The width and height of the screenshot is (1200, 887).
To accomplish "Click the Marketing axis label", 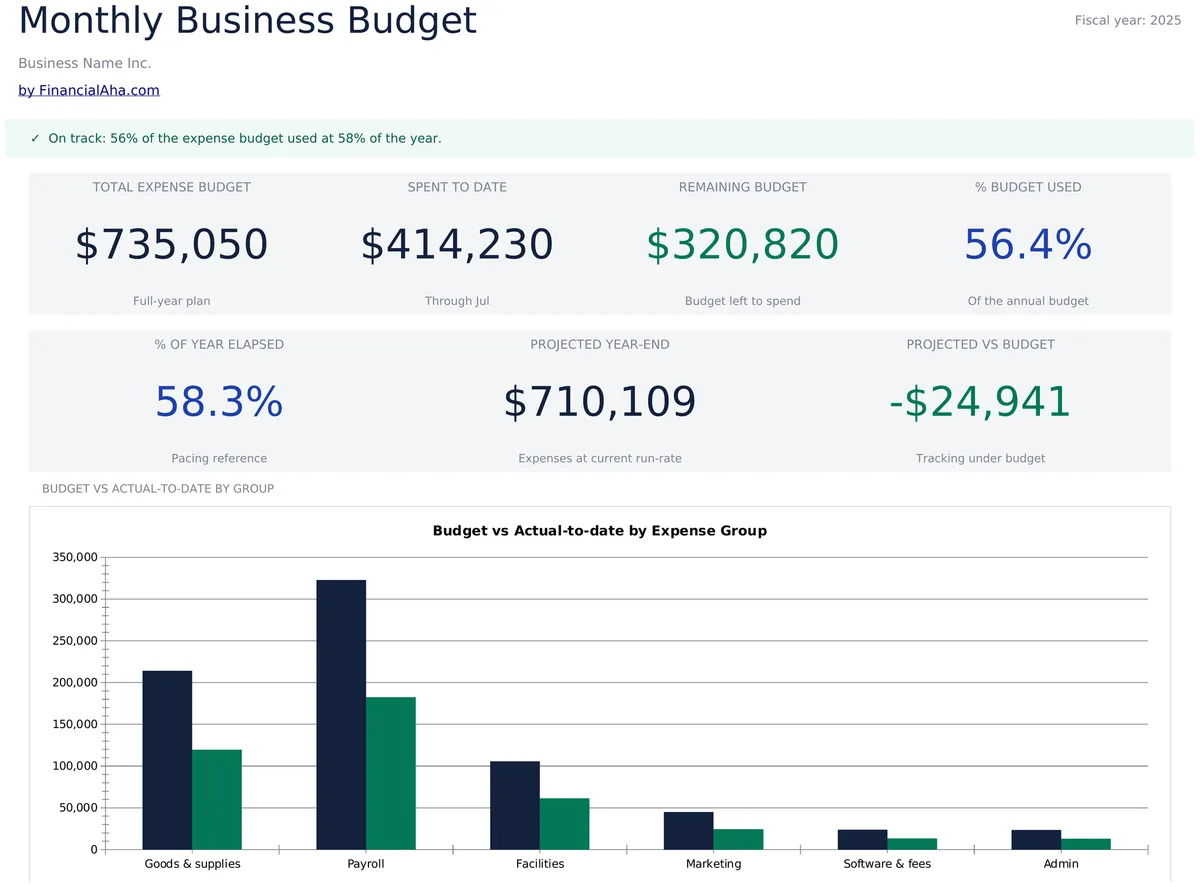I will (714, 864).
